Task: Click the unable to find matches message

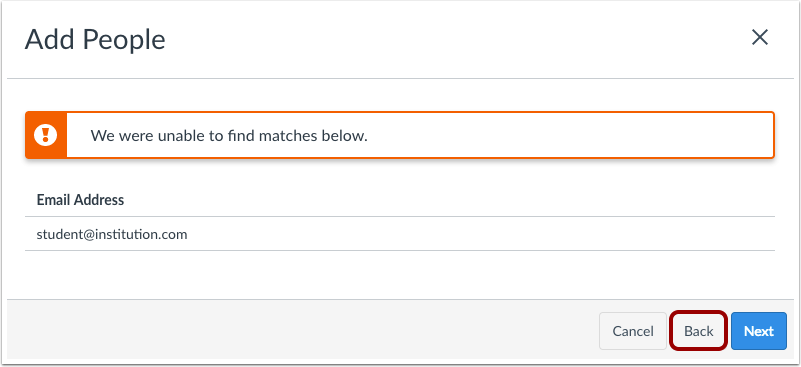Action: (229, 136)
